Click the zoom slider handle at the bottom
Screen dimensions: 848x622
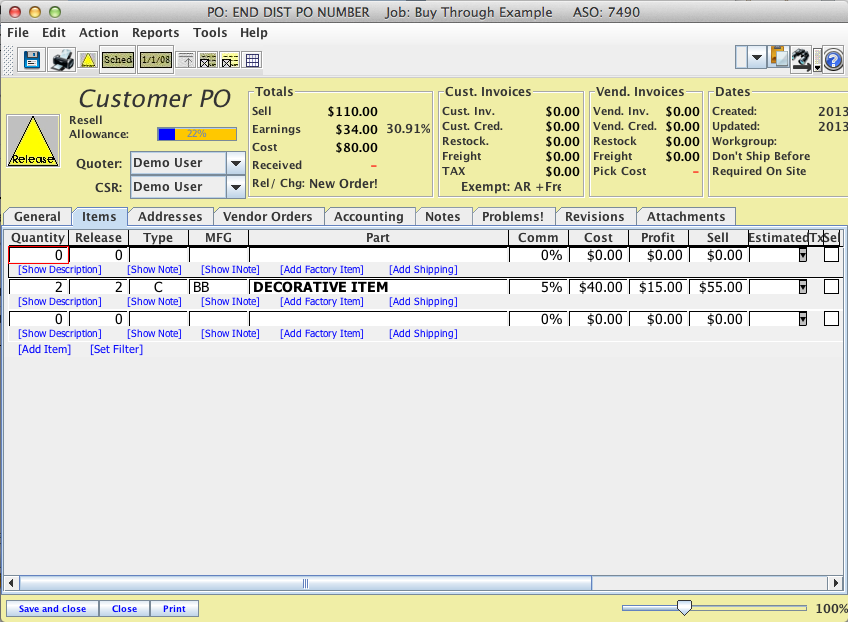click(684, 607)
